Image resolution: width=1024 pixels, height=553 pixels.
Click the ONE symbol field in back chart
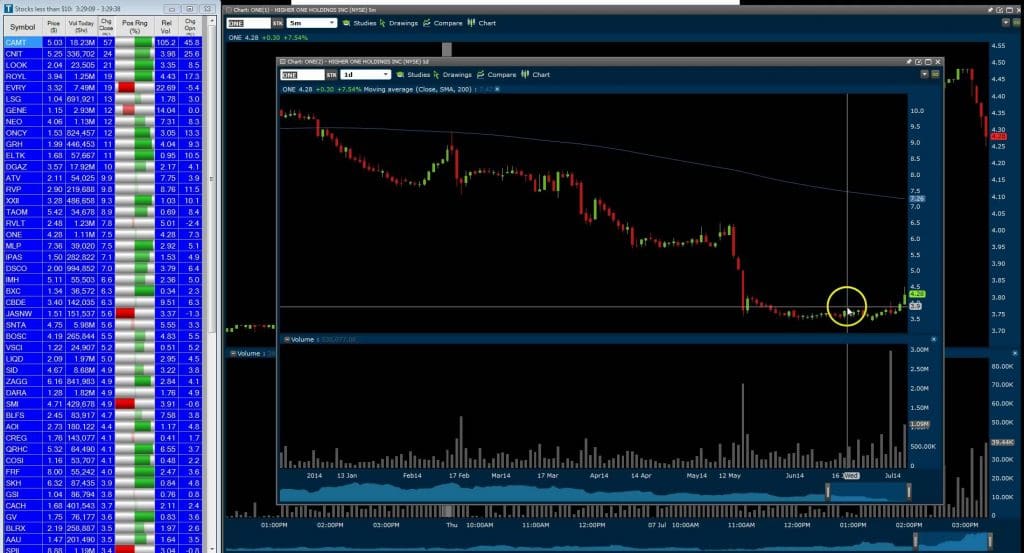coord(248,23)
